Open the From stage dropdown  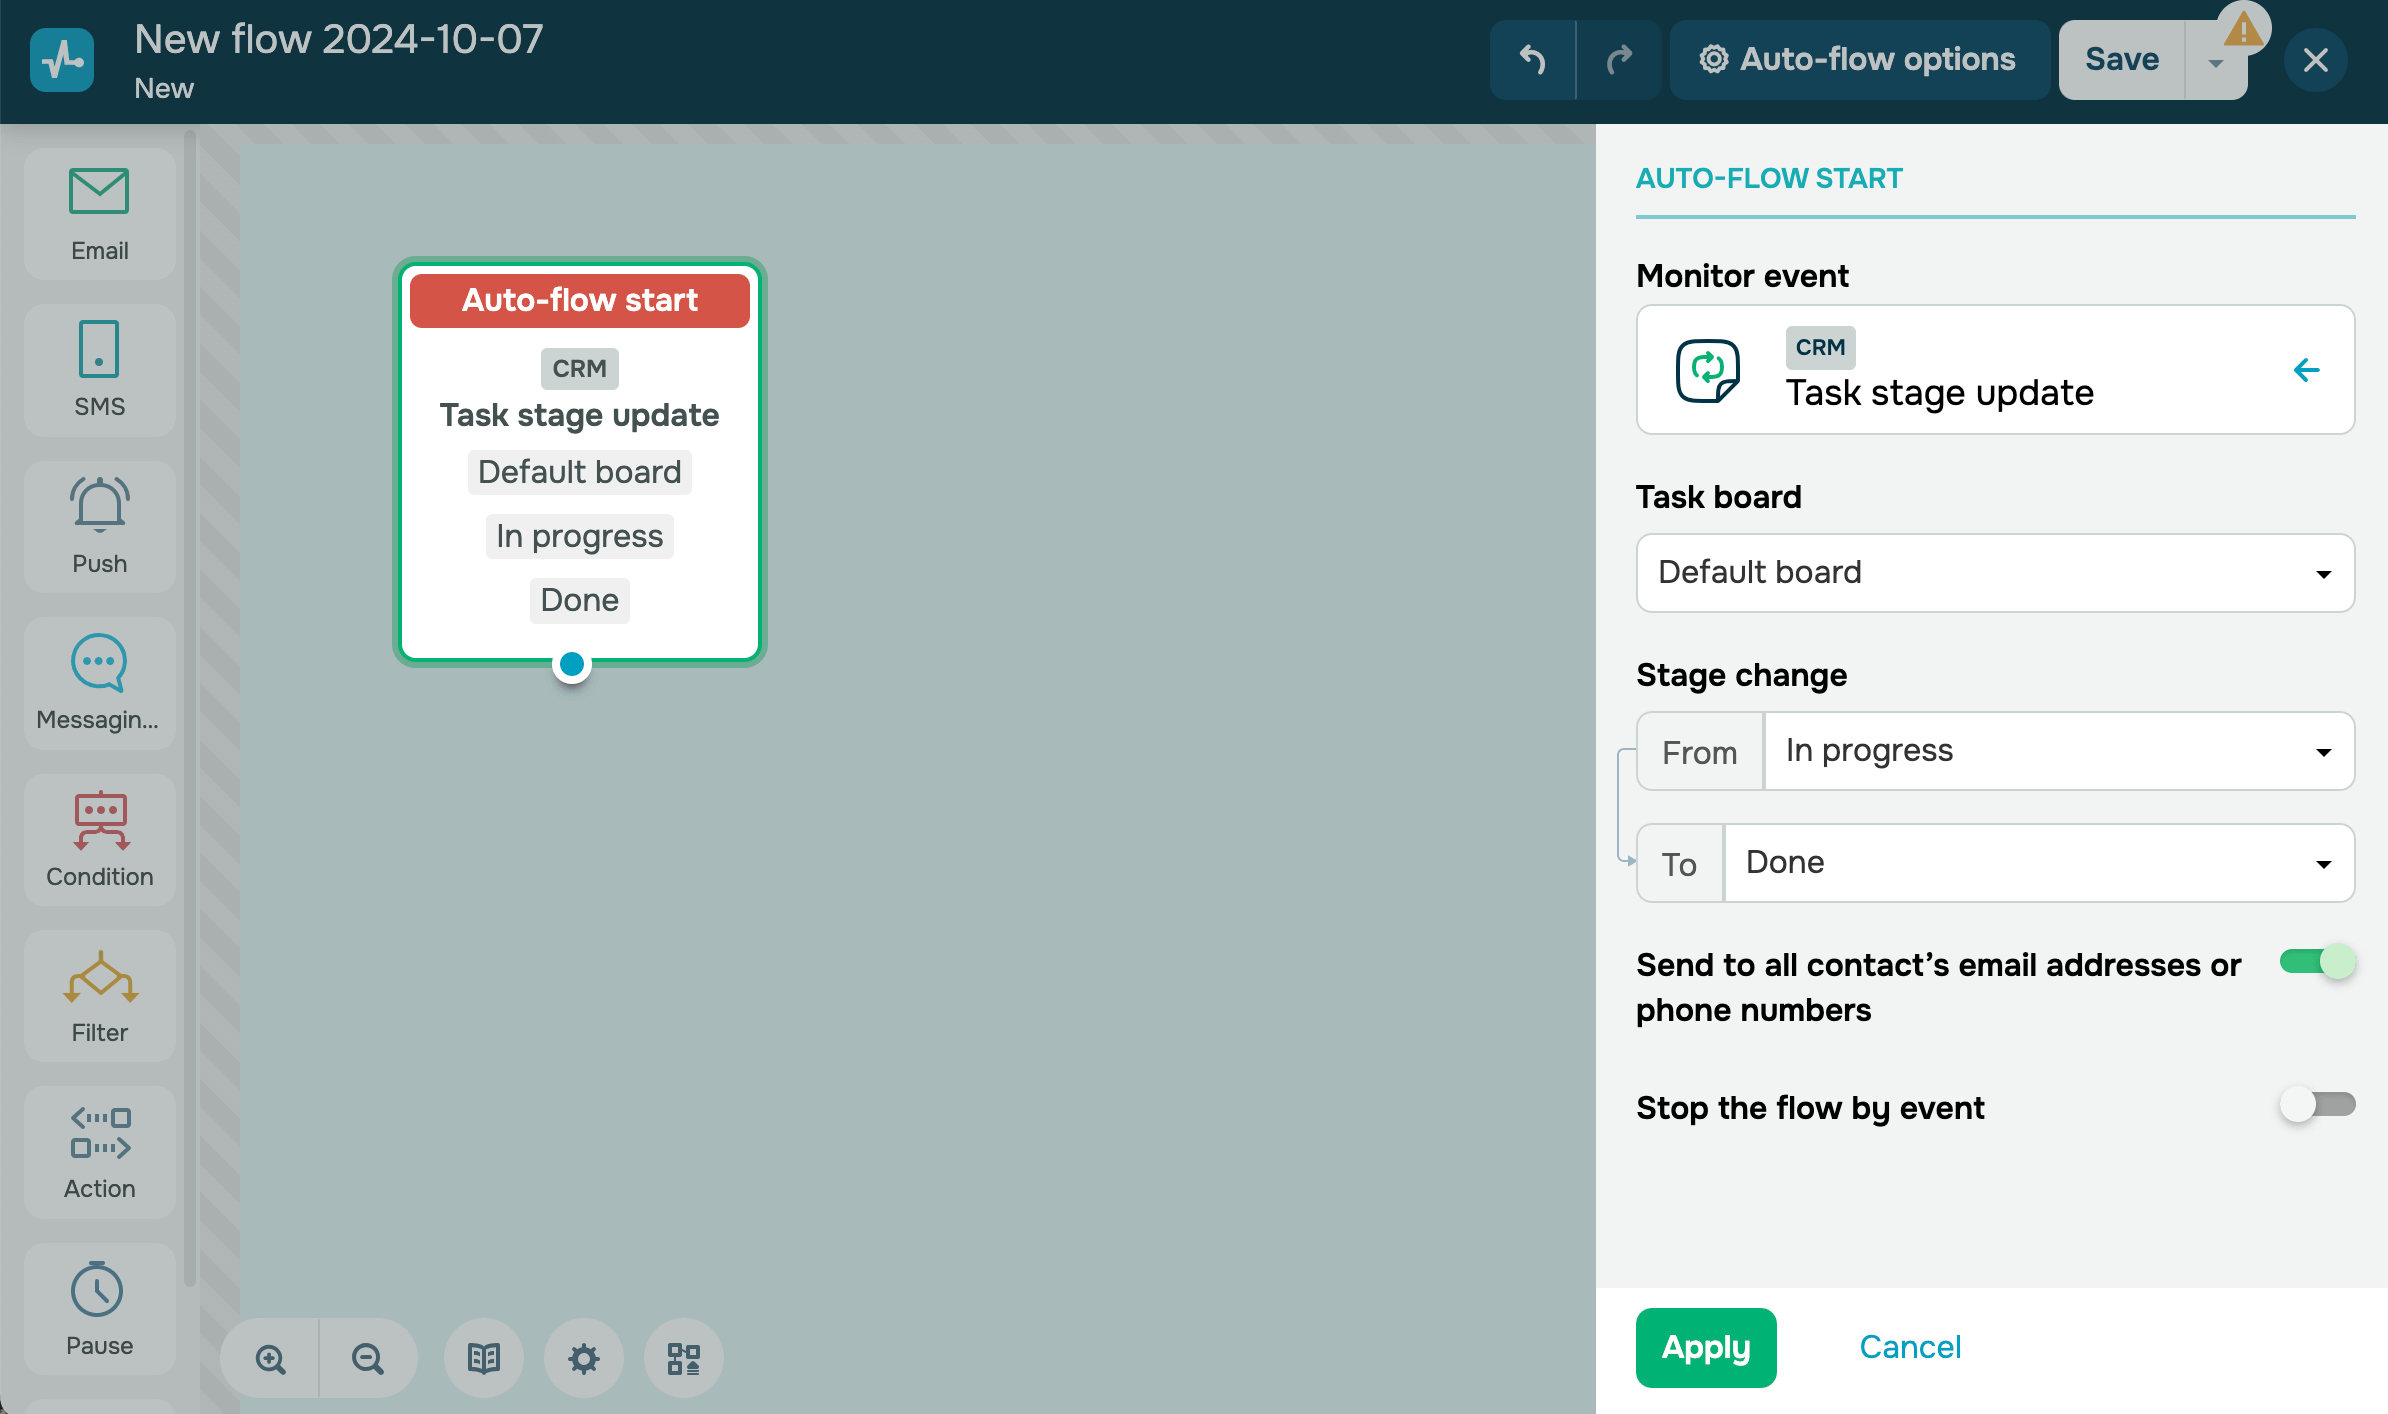click(x=2058, y=751)
